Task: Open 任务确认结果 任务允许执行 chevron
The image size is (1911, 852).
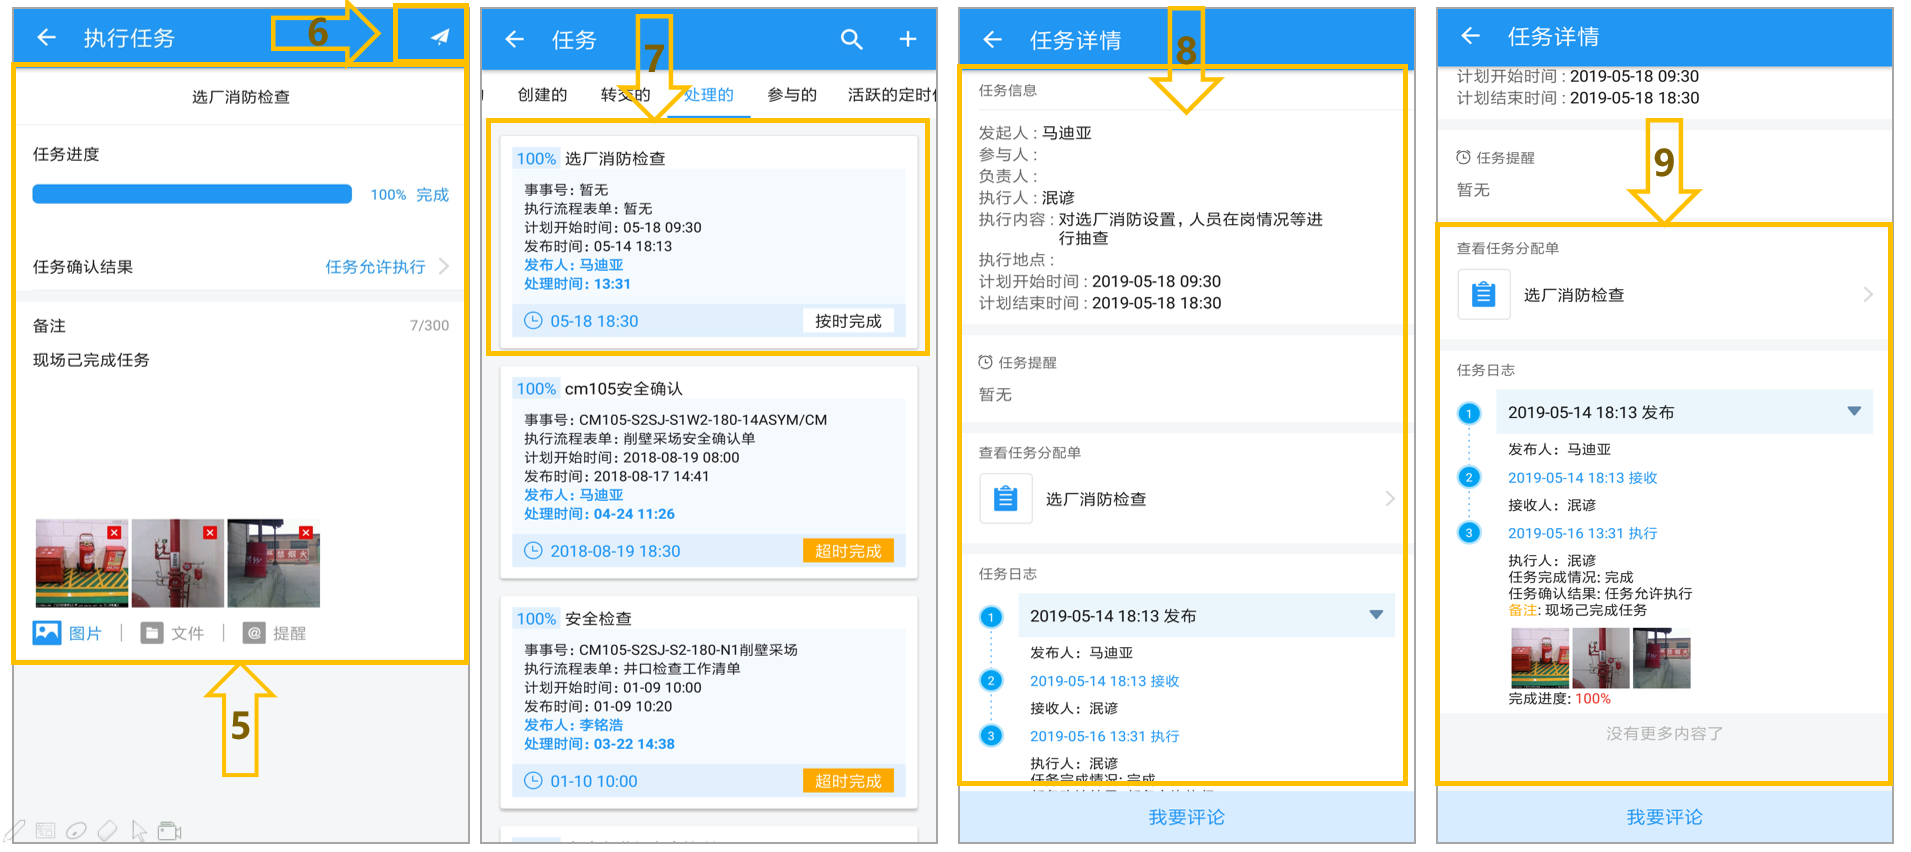Action: (444, 266)
